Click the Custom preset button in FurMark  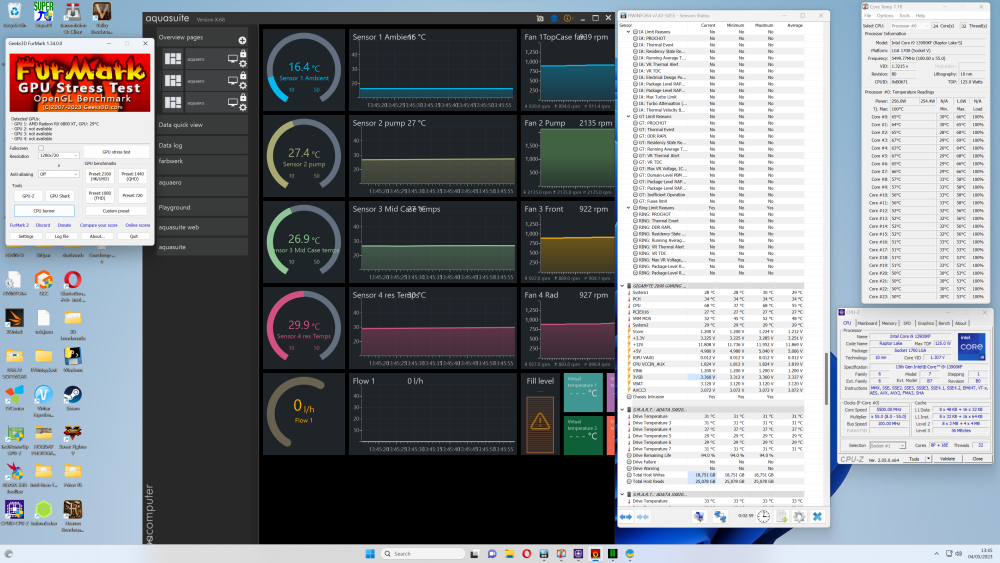pos(116,210)
